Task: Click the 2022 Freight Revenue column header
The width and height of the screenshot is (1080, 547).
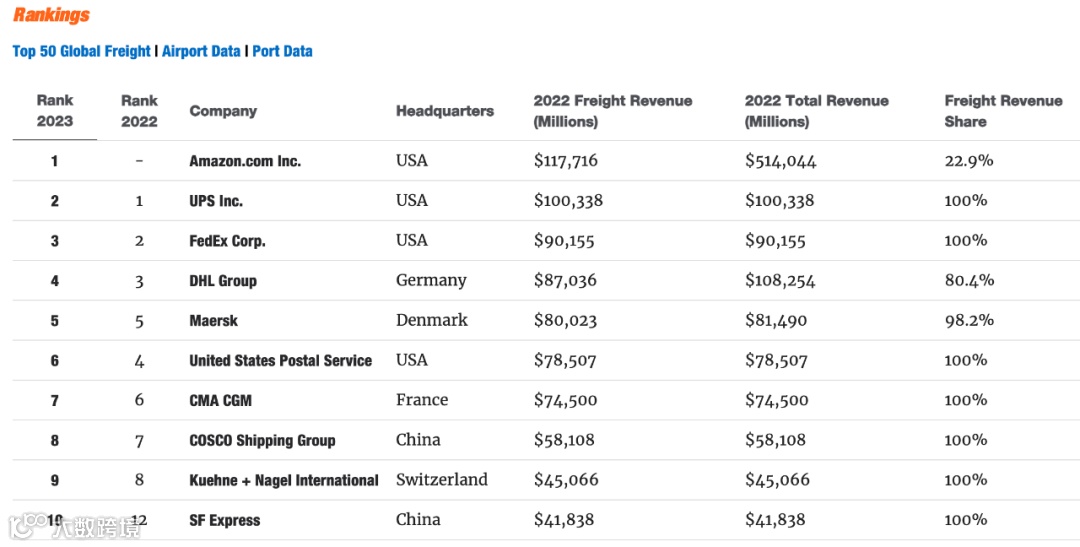Action: (612, 111)
